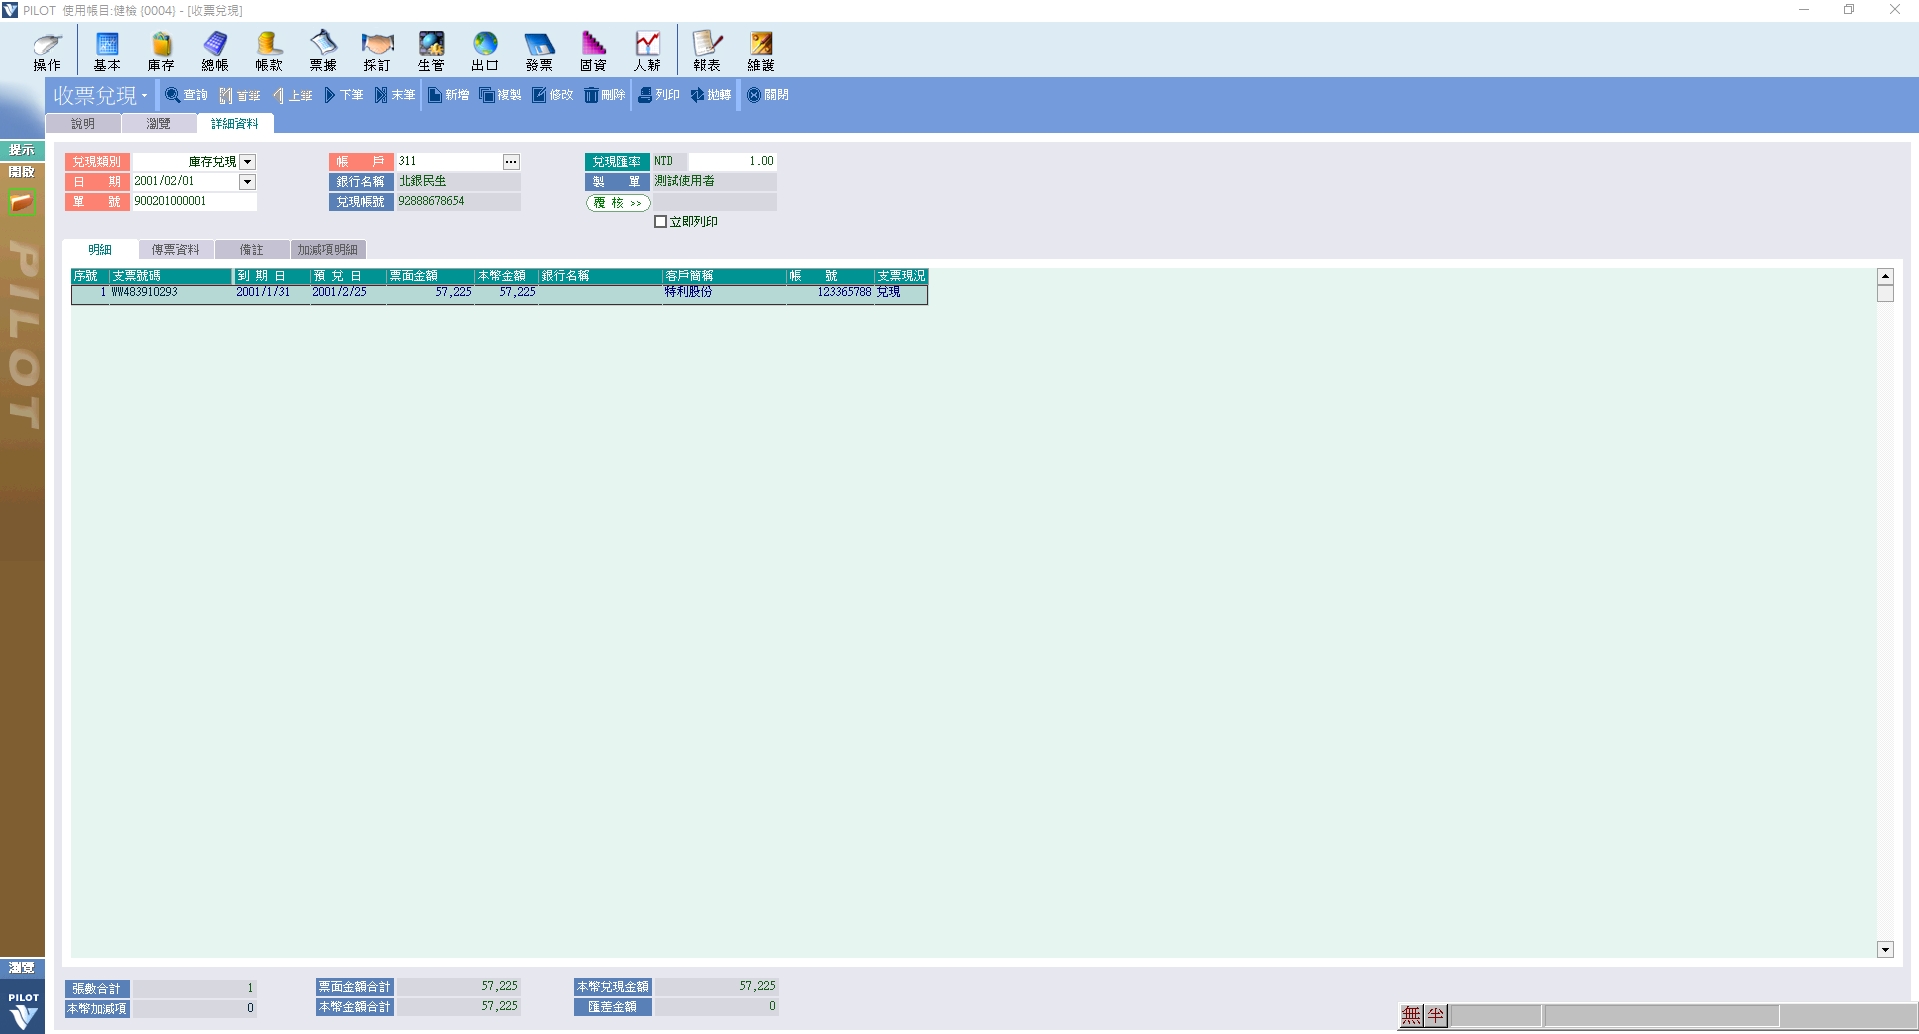Click the 帳戶 lookup ellipsis button
This screenshot has height=1034, width=1919.
pyautogui.click(x=511, y=162)
